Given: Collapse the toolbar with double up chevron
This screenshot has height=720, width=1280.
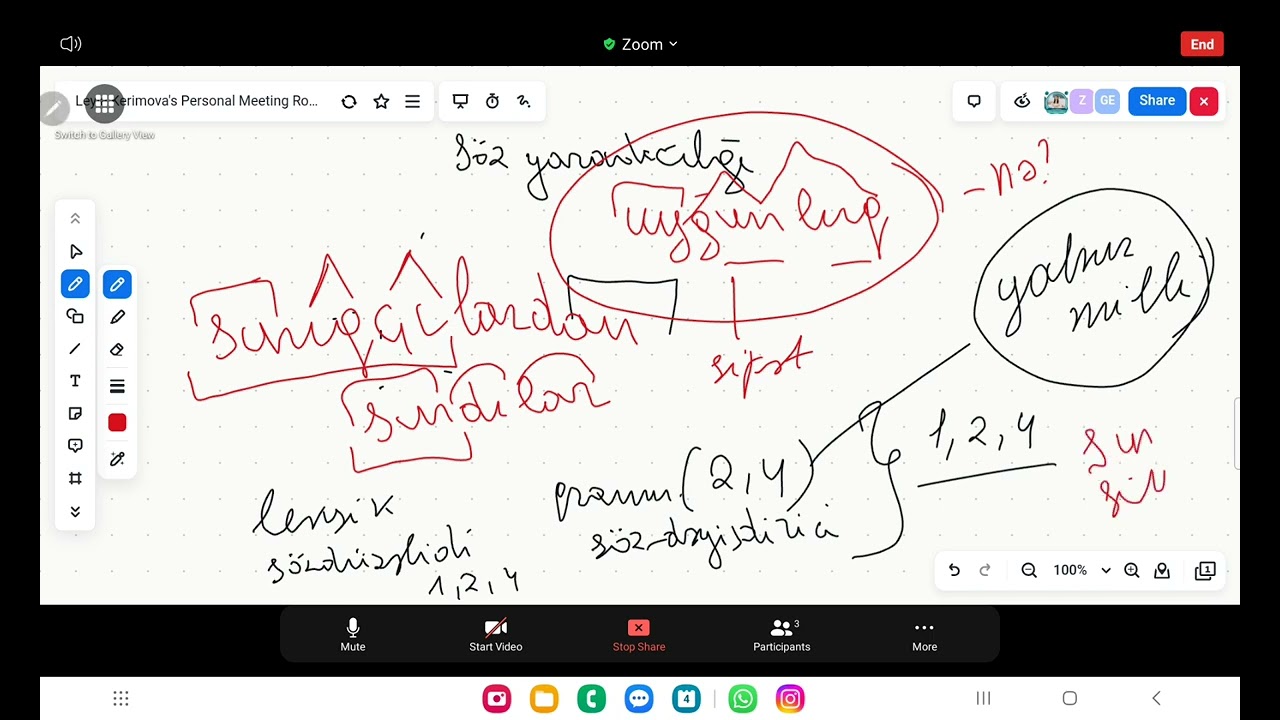Looking at the screenshot, I should tap(75, 219).
